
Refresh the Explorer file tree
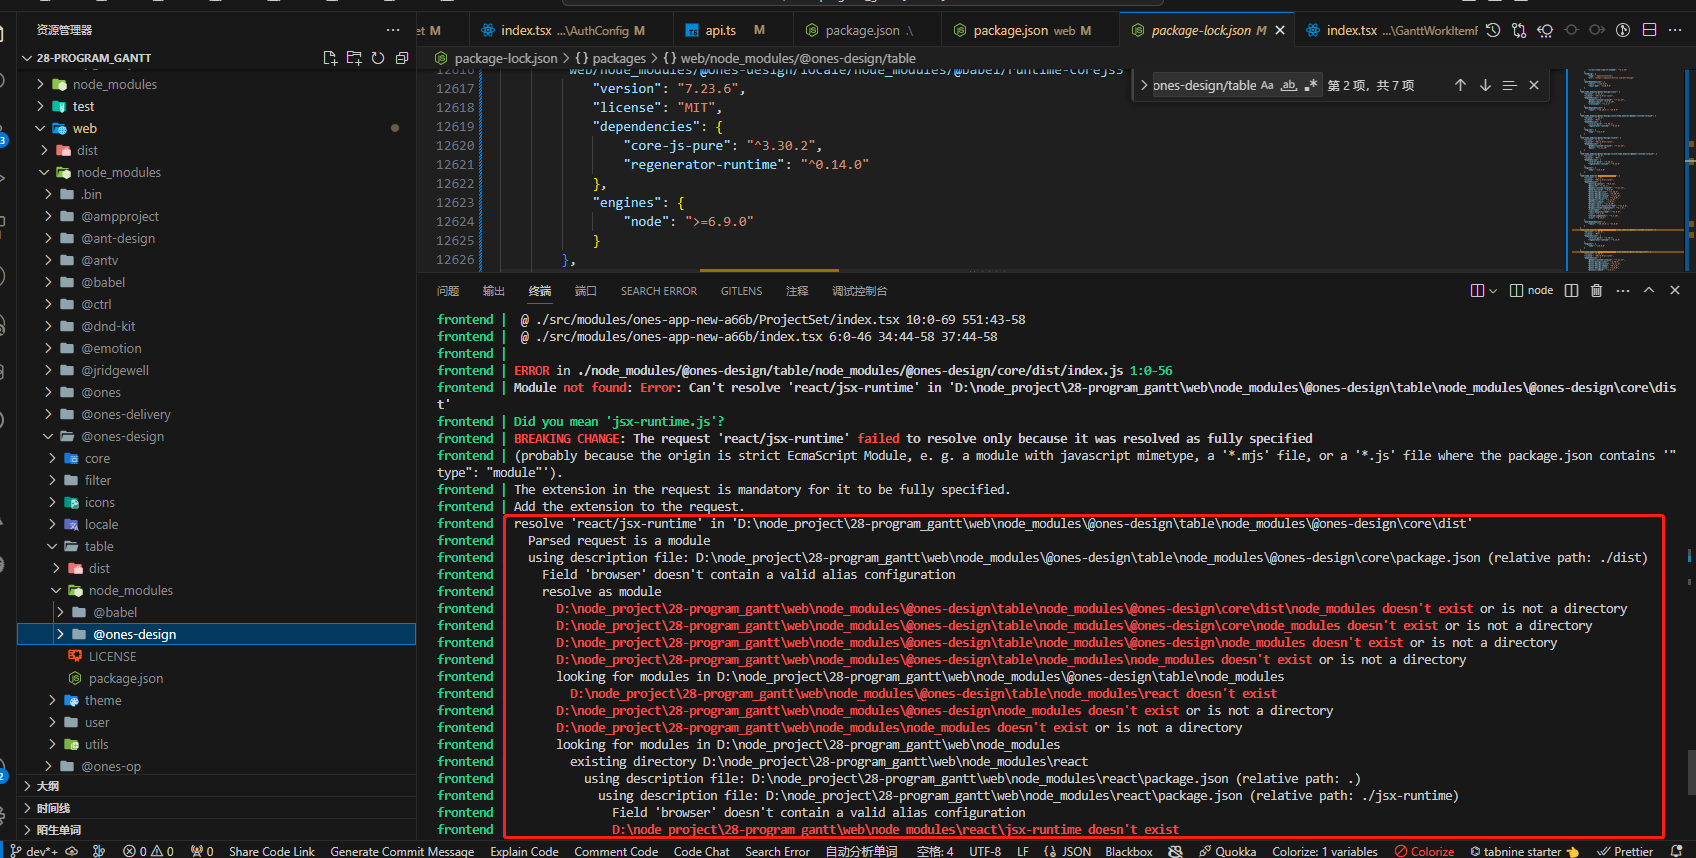click(378, 58)
